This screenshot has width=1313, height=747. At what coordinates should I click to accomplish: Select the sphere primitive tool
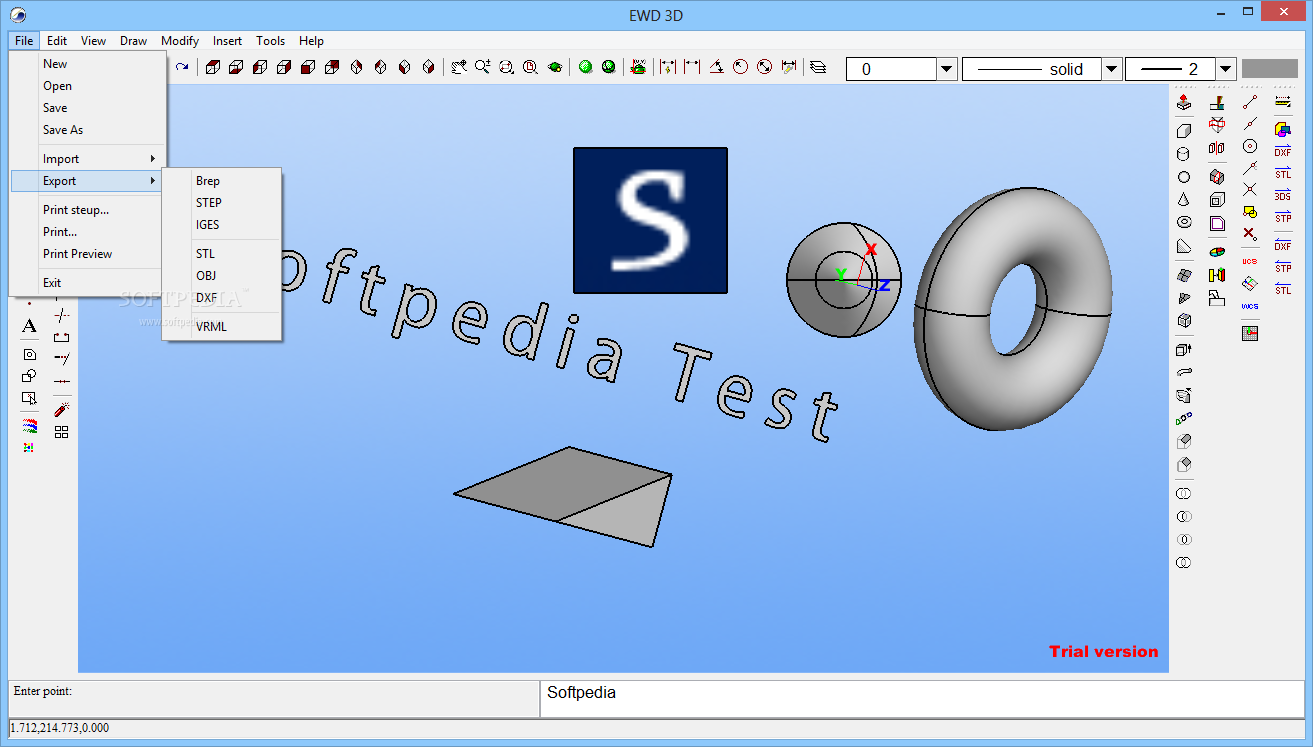coord(1184,177)
